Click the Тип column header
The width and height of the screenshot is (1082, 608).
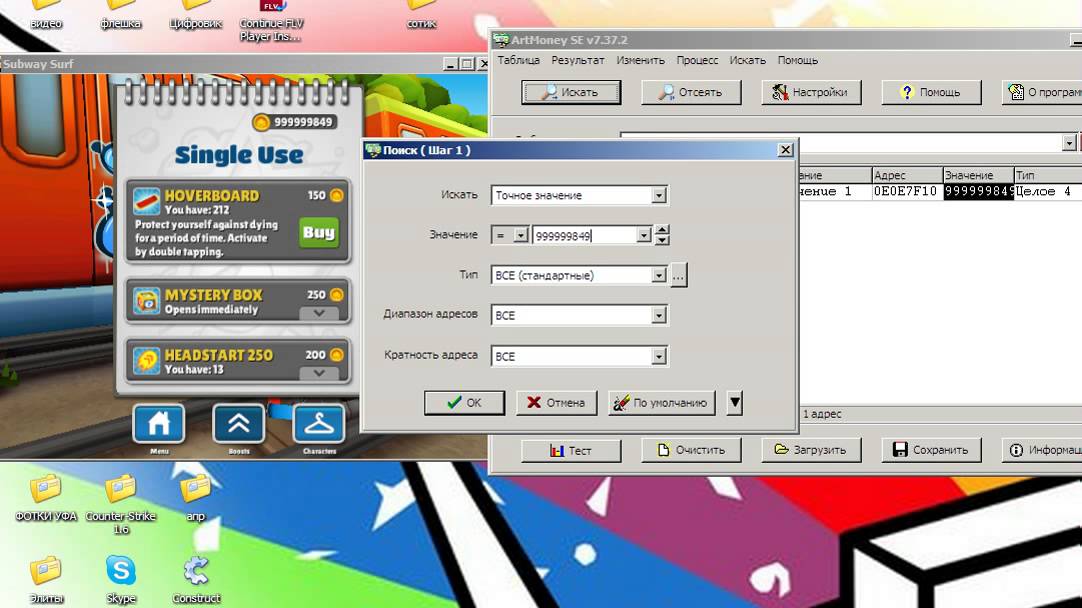[x=1047, y=175]
